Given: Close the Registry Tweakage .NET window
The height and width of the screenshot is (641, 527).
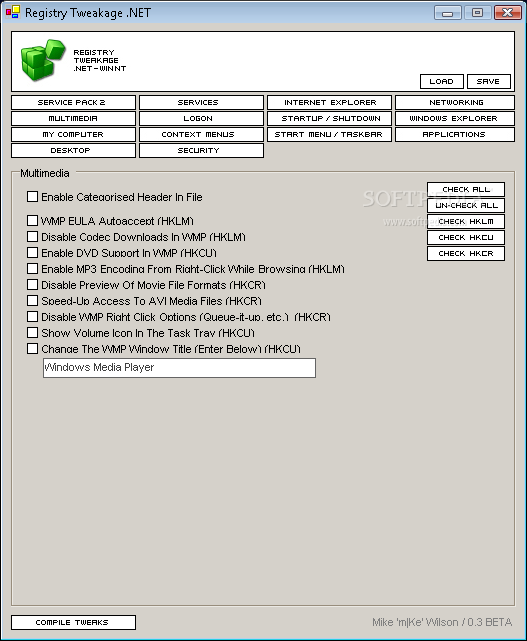Looking at the screenshot, I should pyautogui.click(x=507, y=13).
